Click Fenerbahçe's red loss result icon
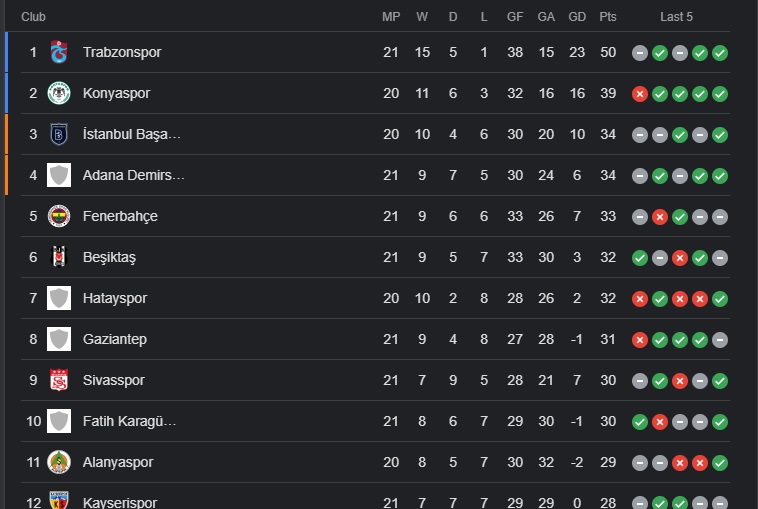The width and height of the screenshot is (758, 509). [660, 216]
